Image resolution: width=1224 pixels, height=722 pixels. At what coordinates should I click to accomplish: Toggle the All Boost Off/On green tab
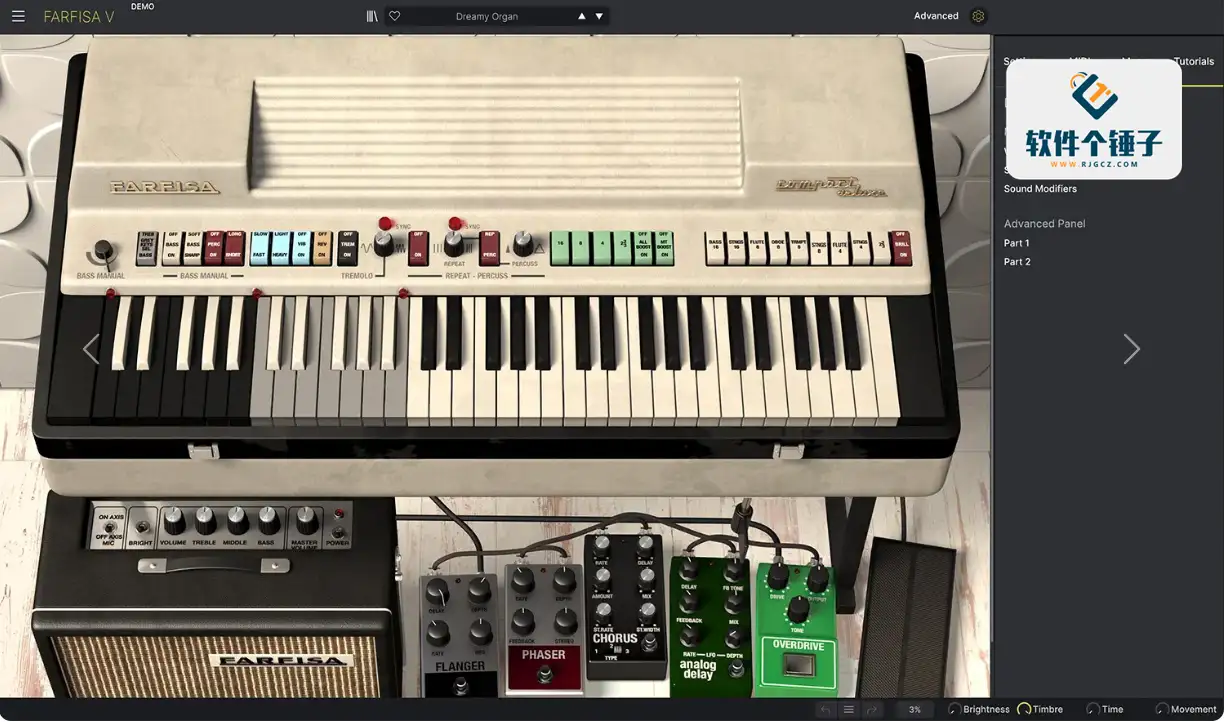coord(643,248)
